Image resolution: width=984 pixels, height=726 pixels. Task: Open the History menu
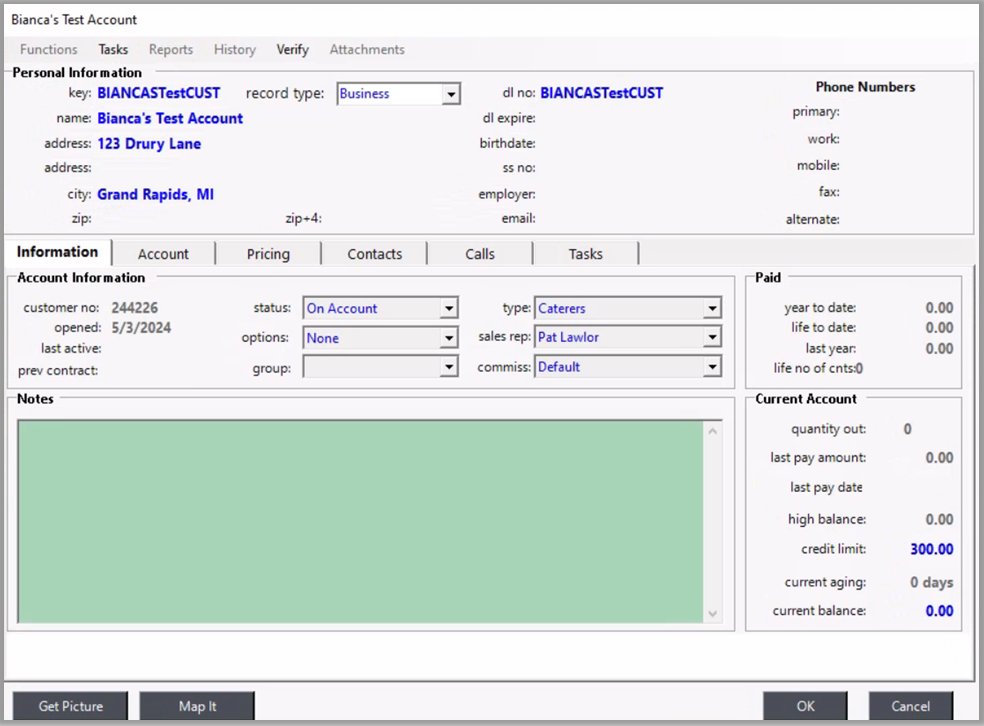pos(235,49)
